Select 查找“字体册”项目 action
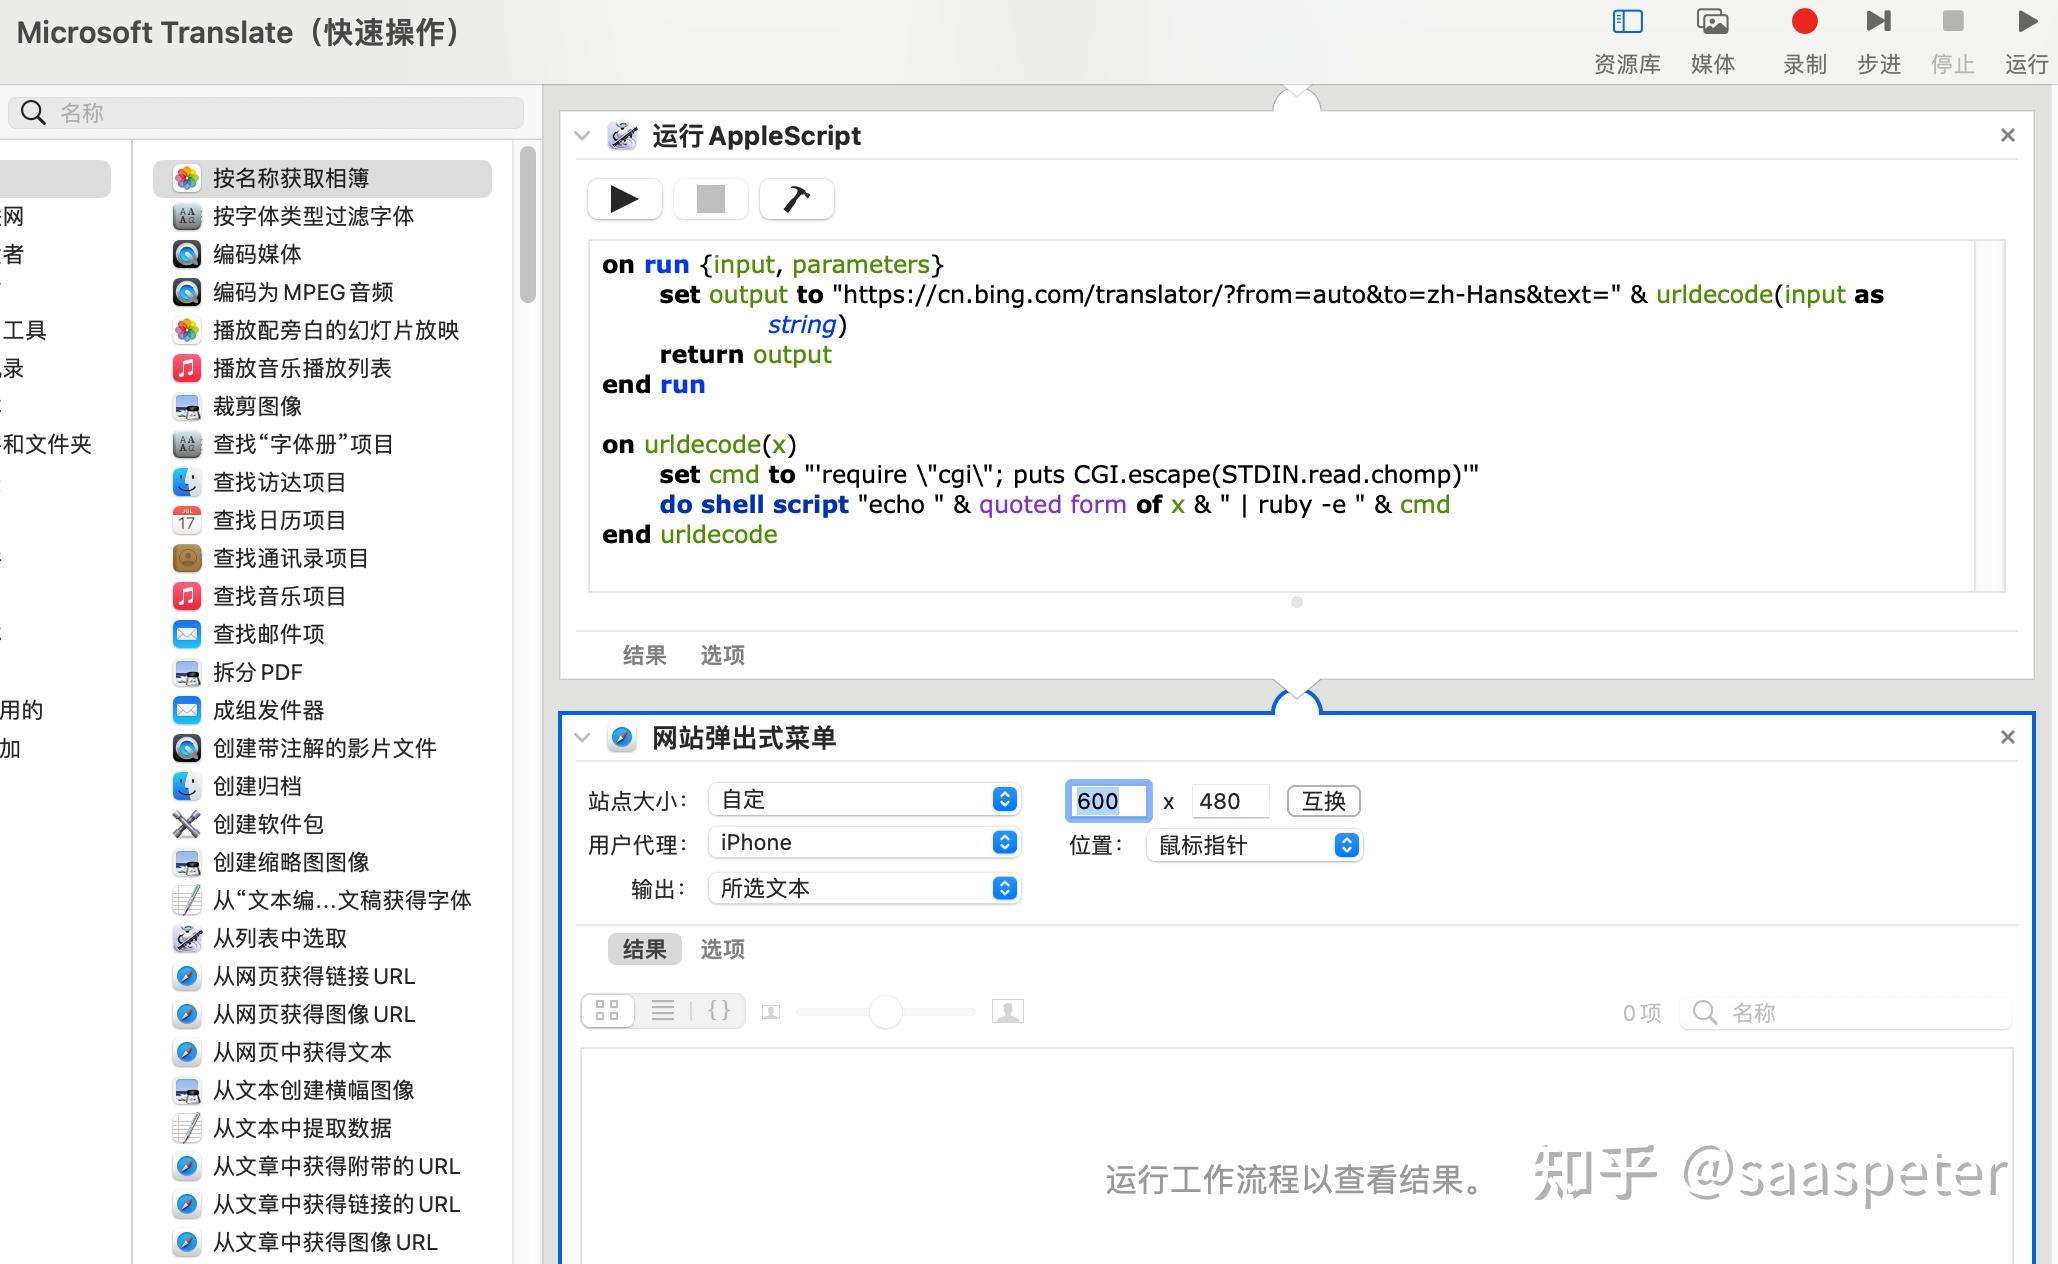This screenshot has height=1264, width=2058. coord(322,444)
